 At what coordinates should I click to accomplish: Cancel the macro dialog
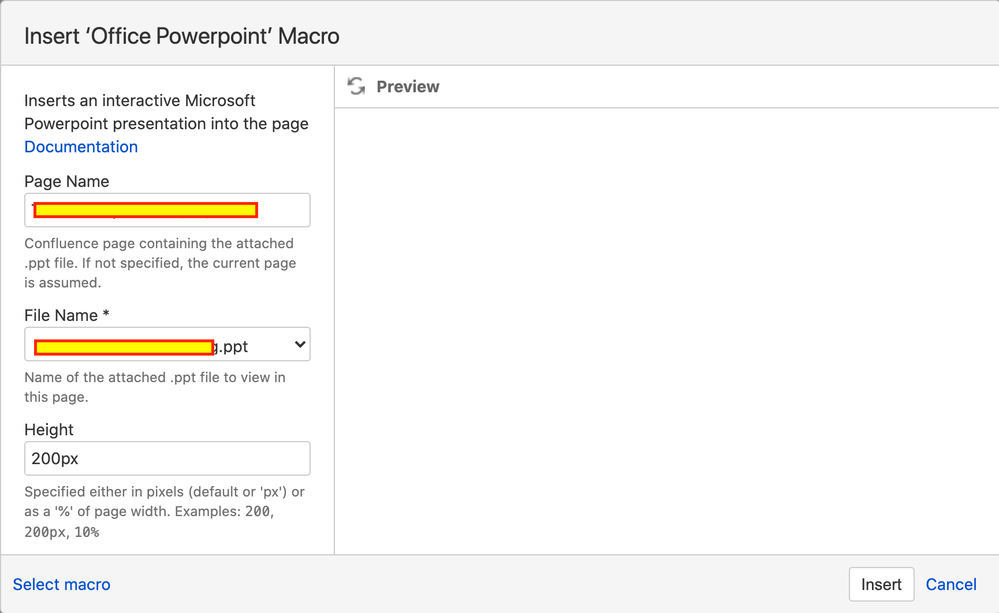[951, 584]
